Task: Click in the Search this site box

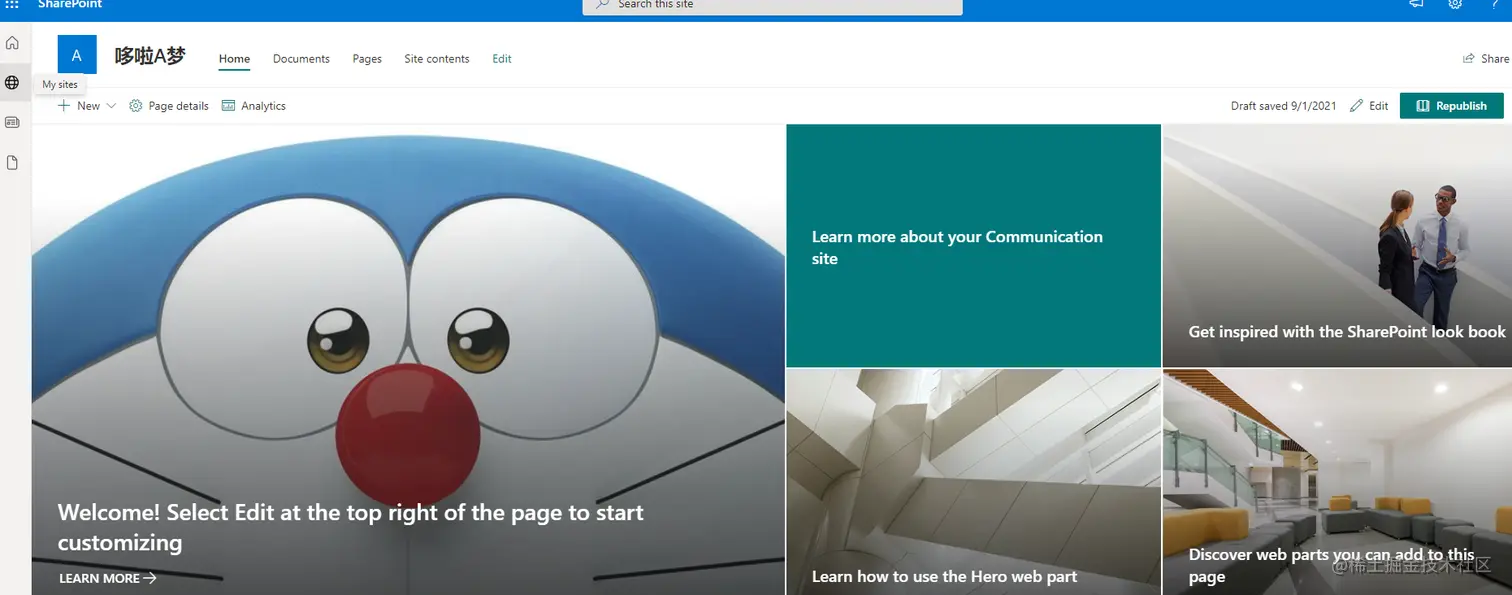Action: (772, 6)
